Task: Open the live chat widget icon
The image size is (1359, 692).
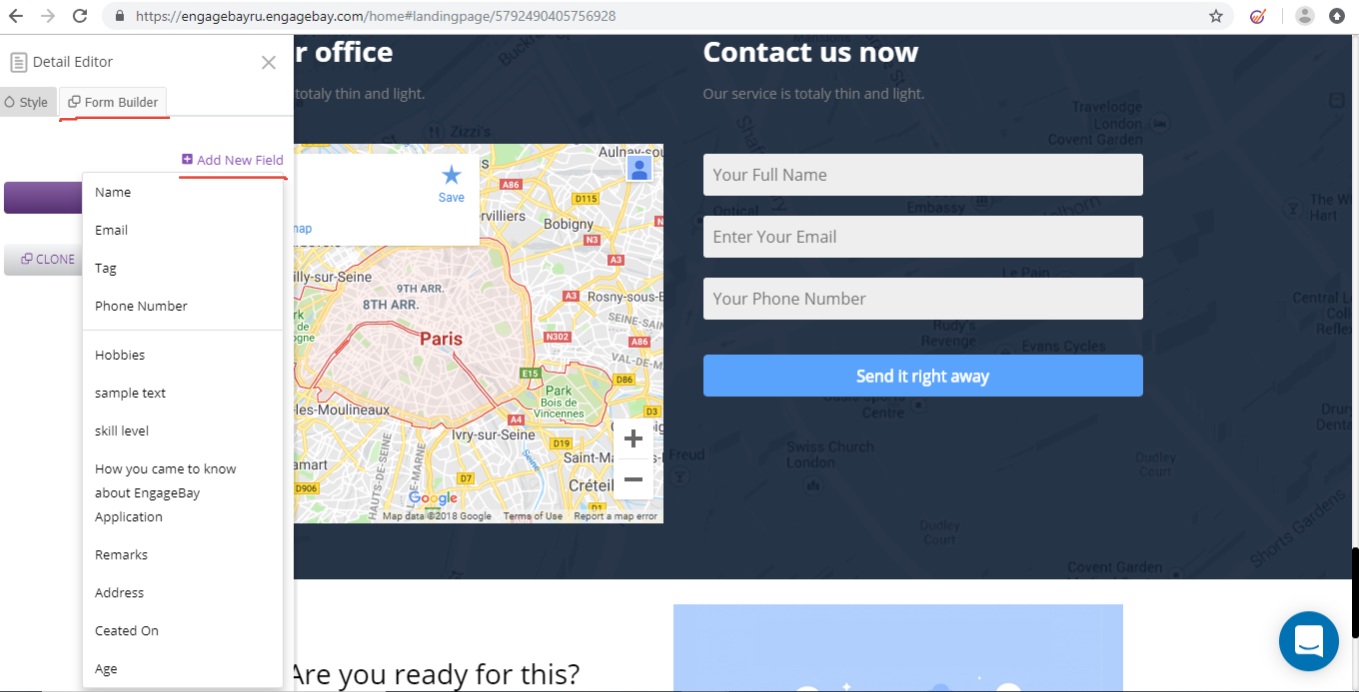Action: click(x=1308, y=641)
